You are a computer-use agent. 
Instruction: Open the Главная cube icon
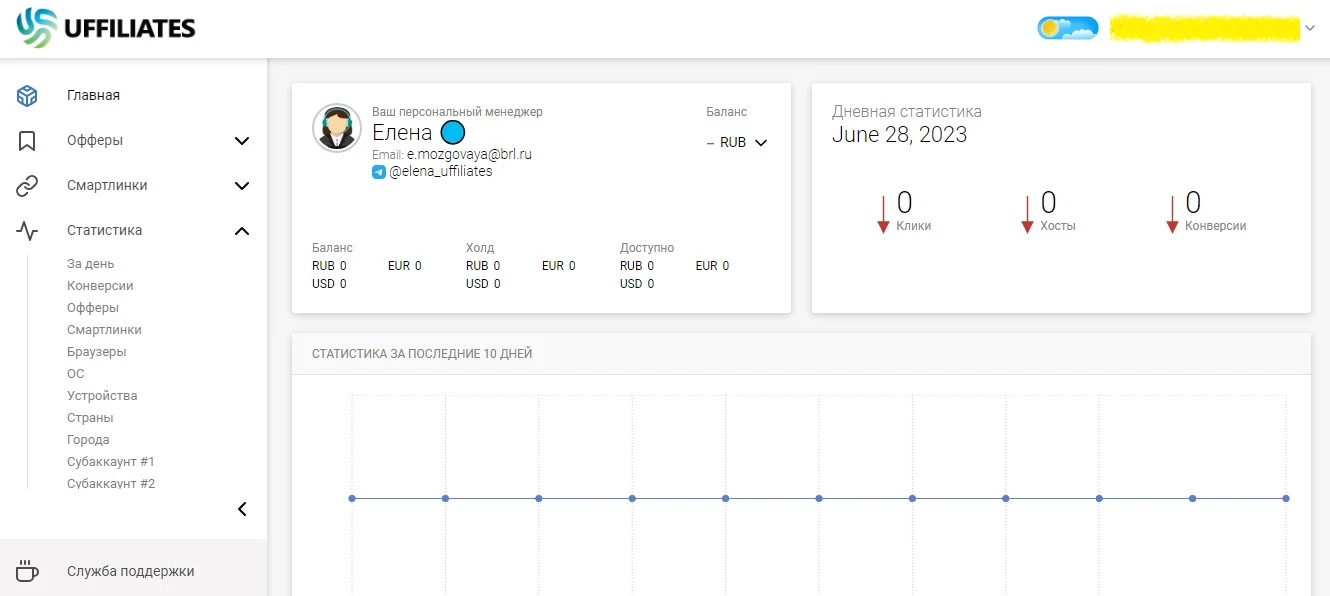(x=27, y=96)
